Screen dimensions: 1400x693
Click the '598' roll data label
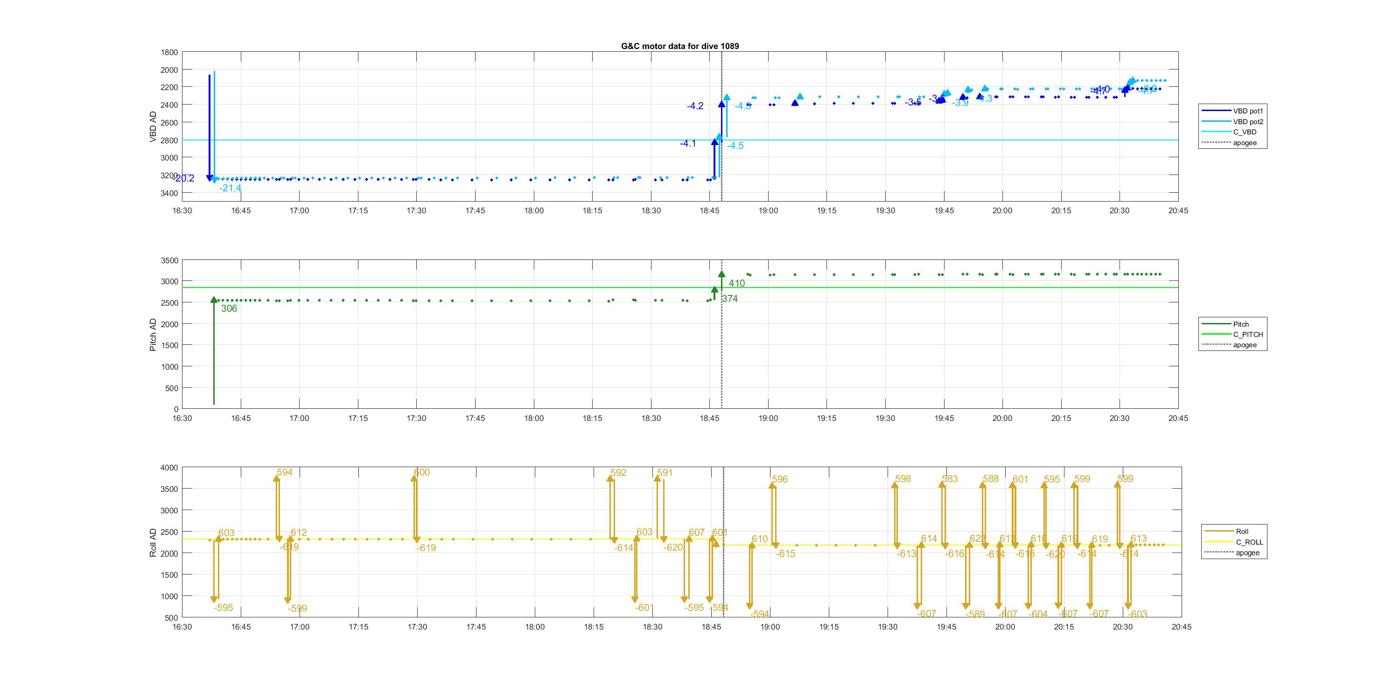tap(903, 480)
